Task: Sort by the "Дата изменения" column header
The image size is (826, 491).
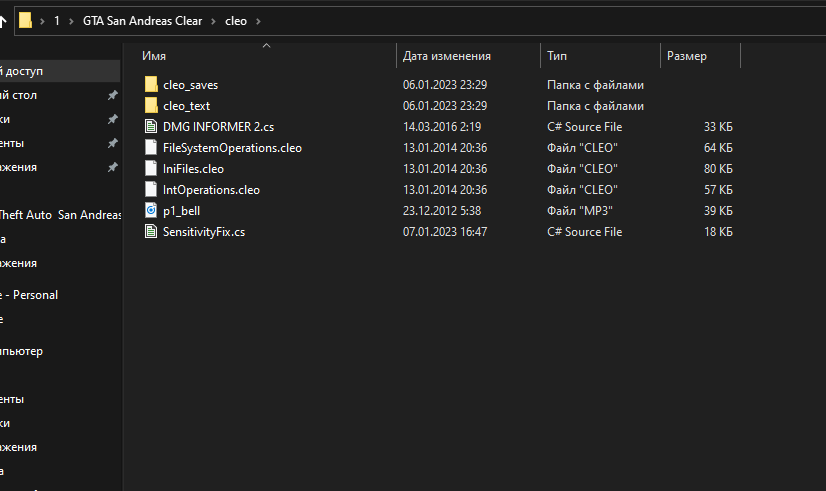Action: pos(446,56)
